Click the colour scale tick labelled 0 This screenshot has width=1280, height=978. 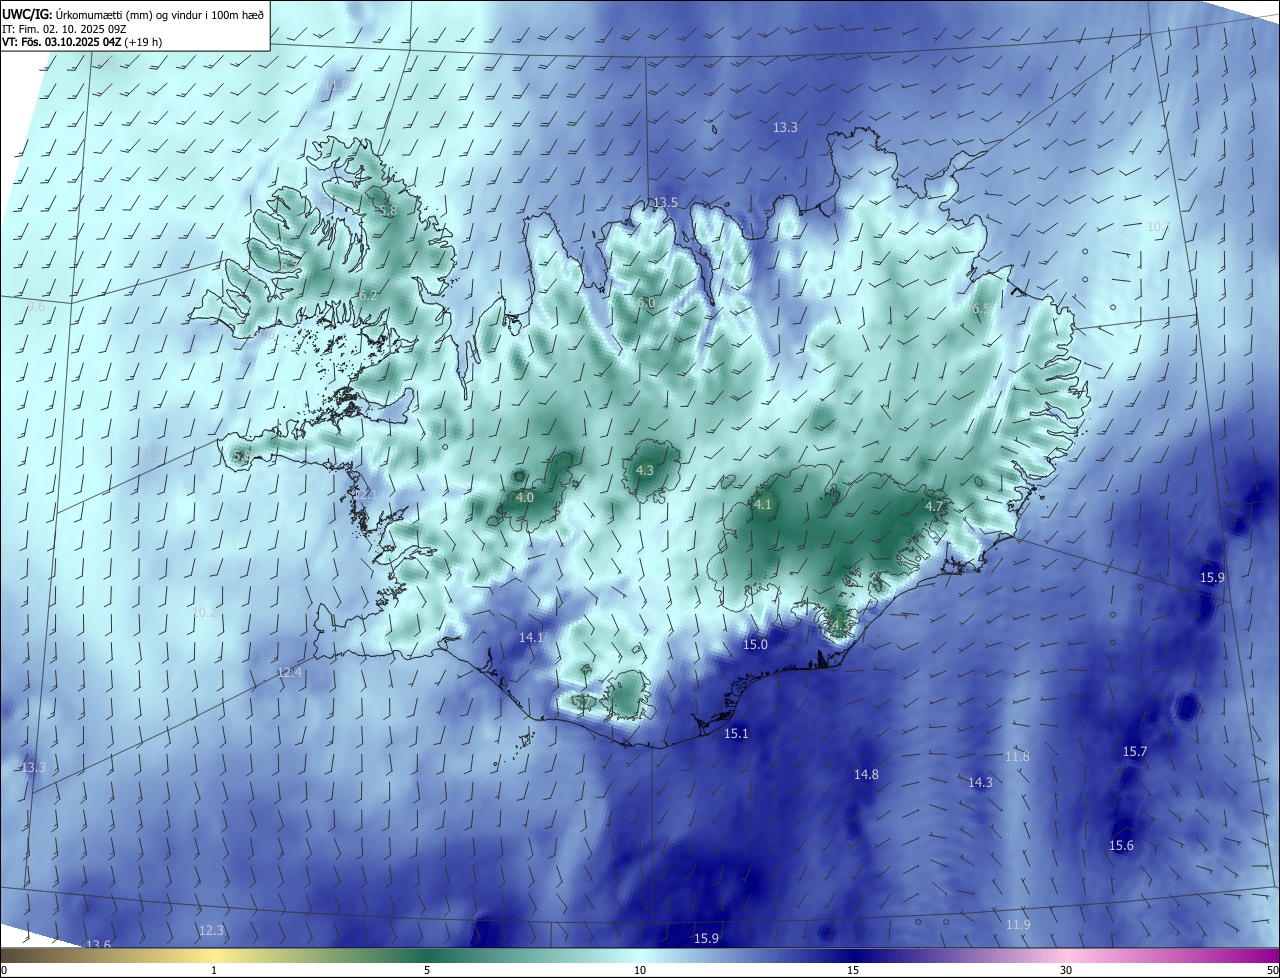click(4, 970)
